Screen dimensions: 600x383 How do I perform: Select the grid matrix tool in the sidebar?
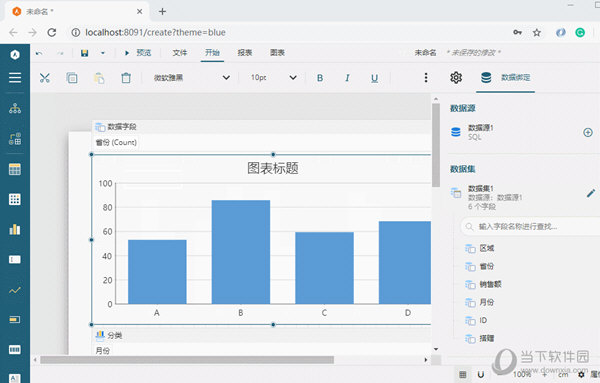15,199
